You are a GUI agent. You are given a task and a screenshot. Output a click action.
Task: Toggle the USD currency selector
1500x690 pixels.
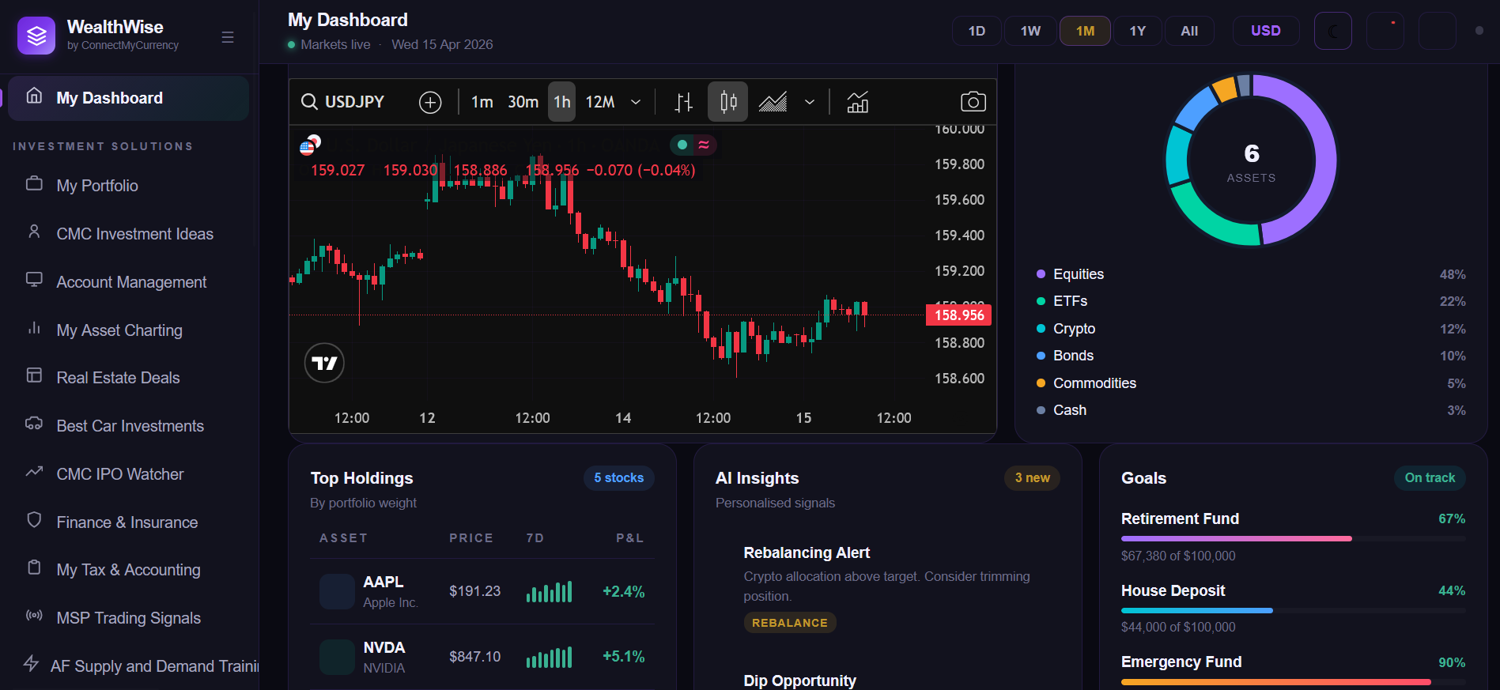pos(1265,31)
